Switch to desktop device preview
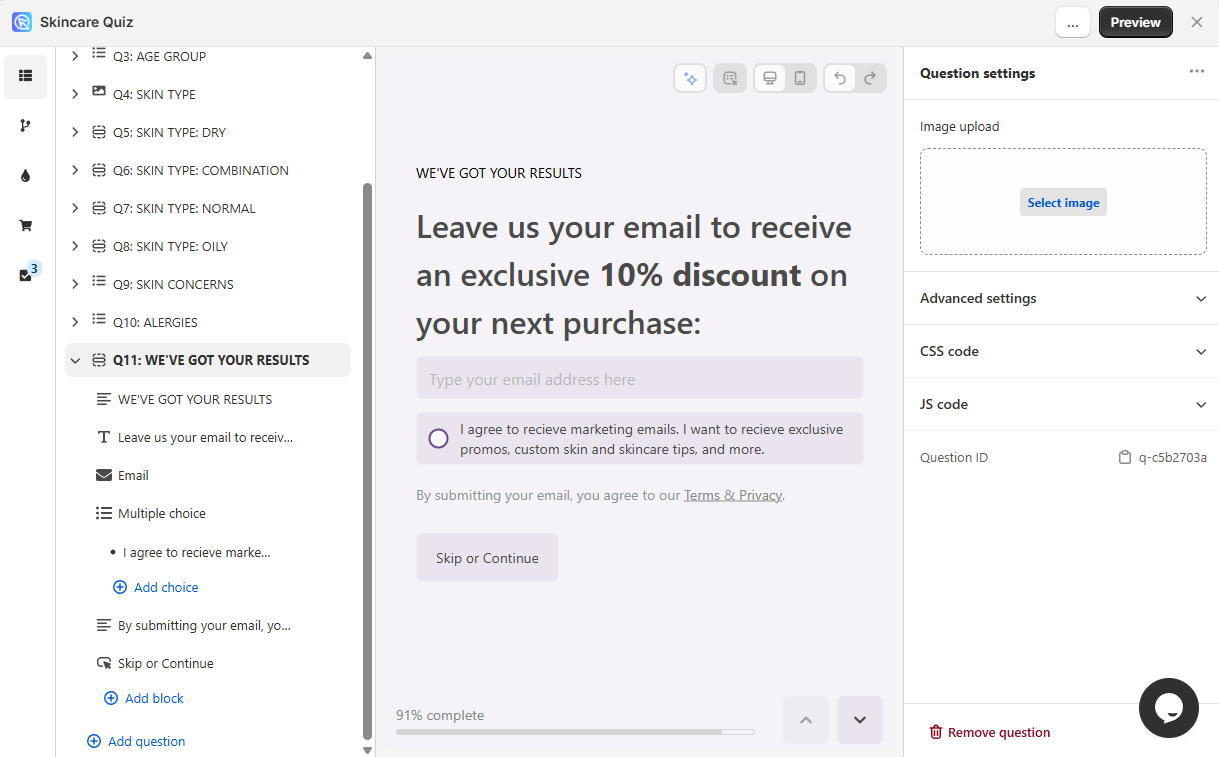This screenshot has height=757, width=1219. [x=769, y=78]
